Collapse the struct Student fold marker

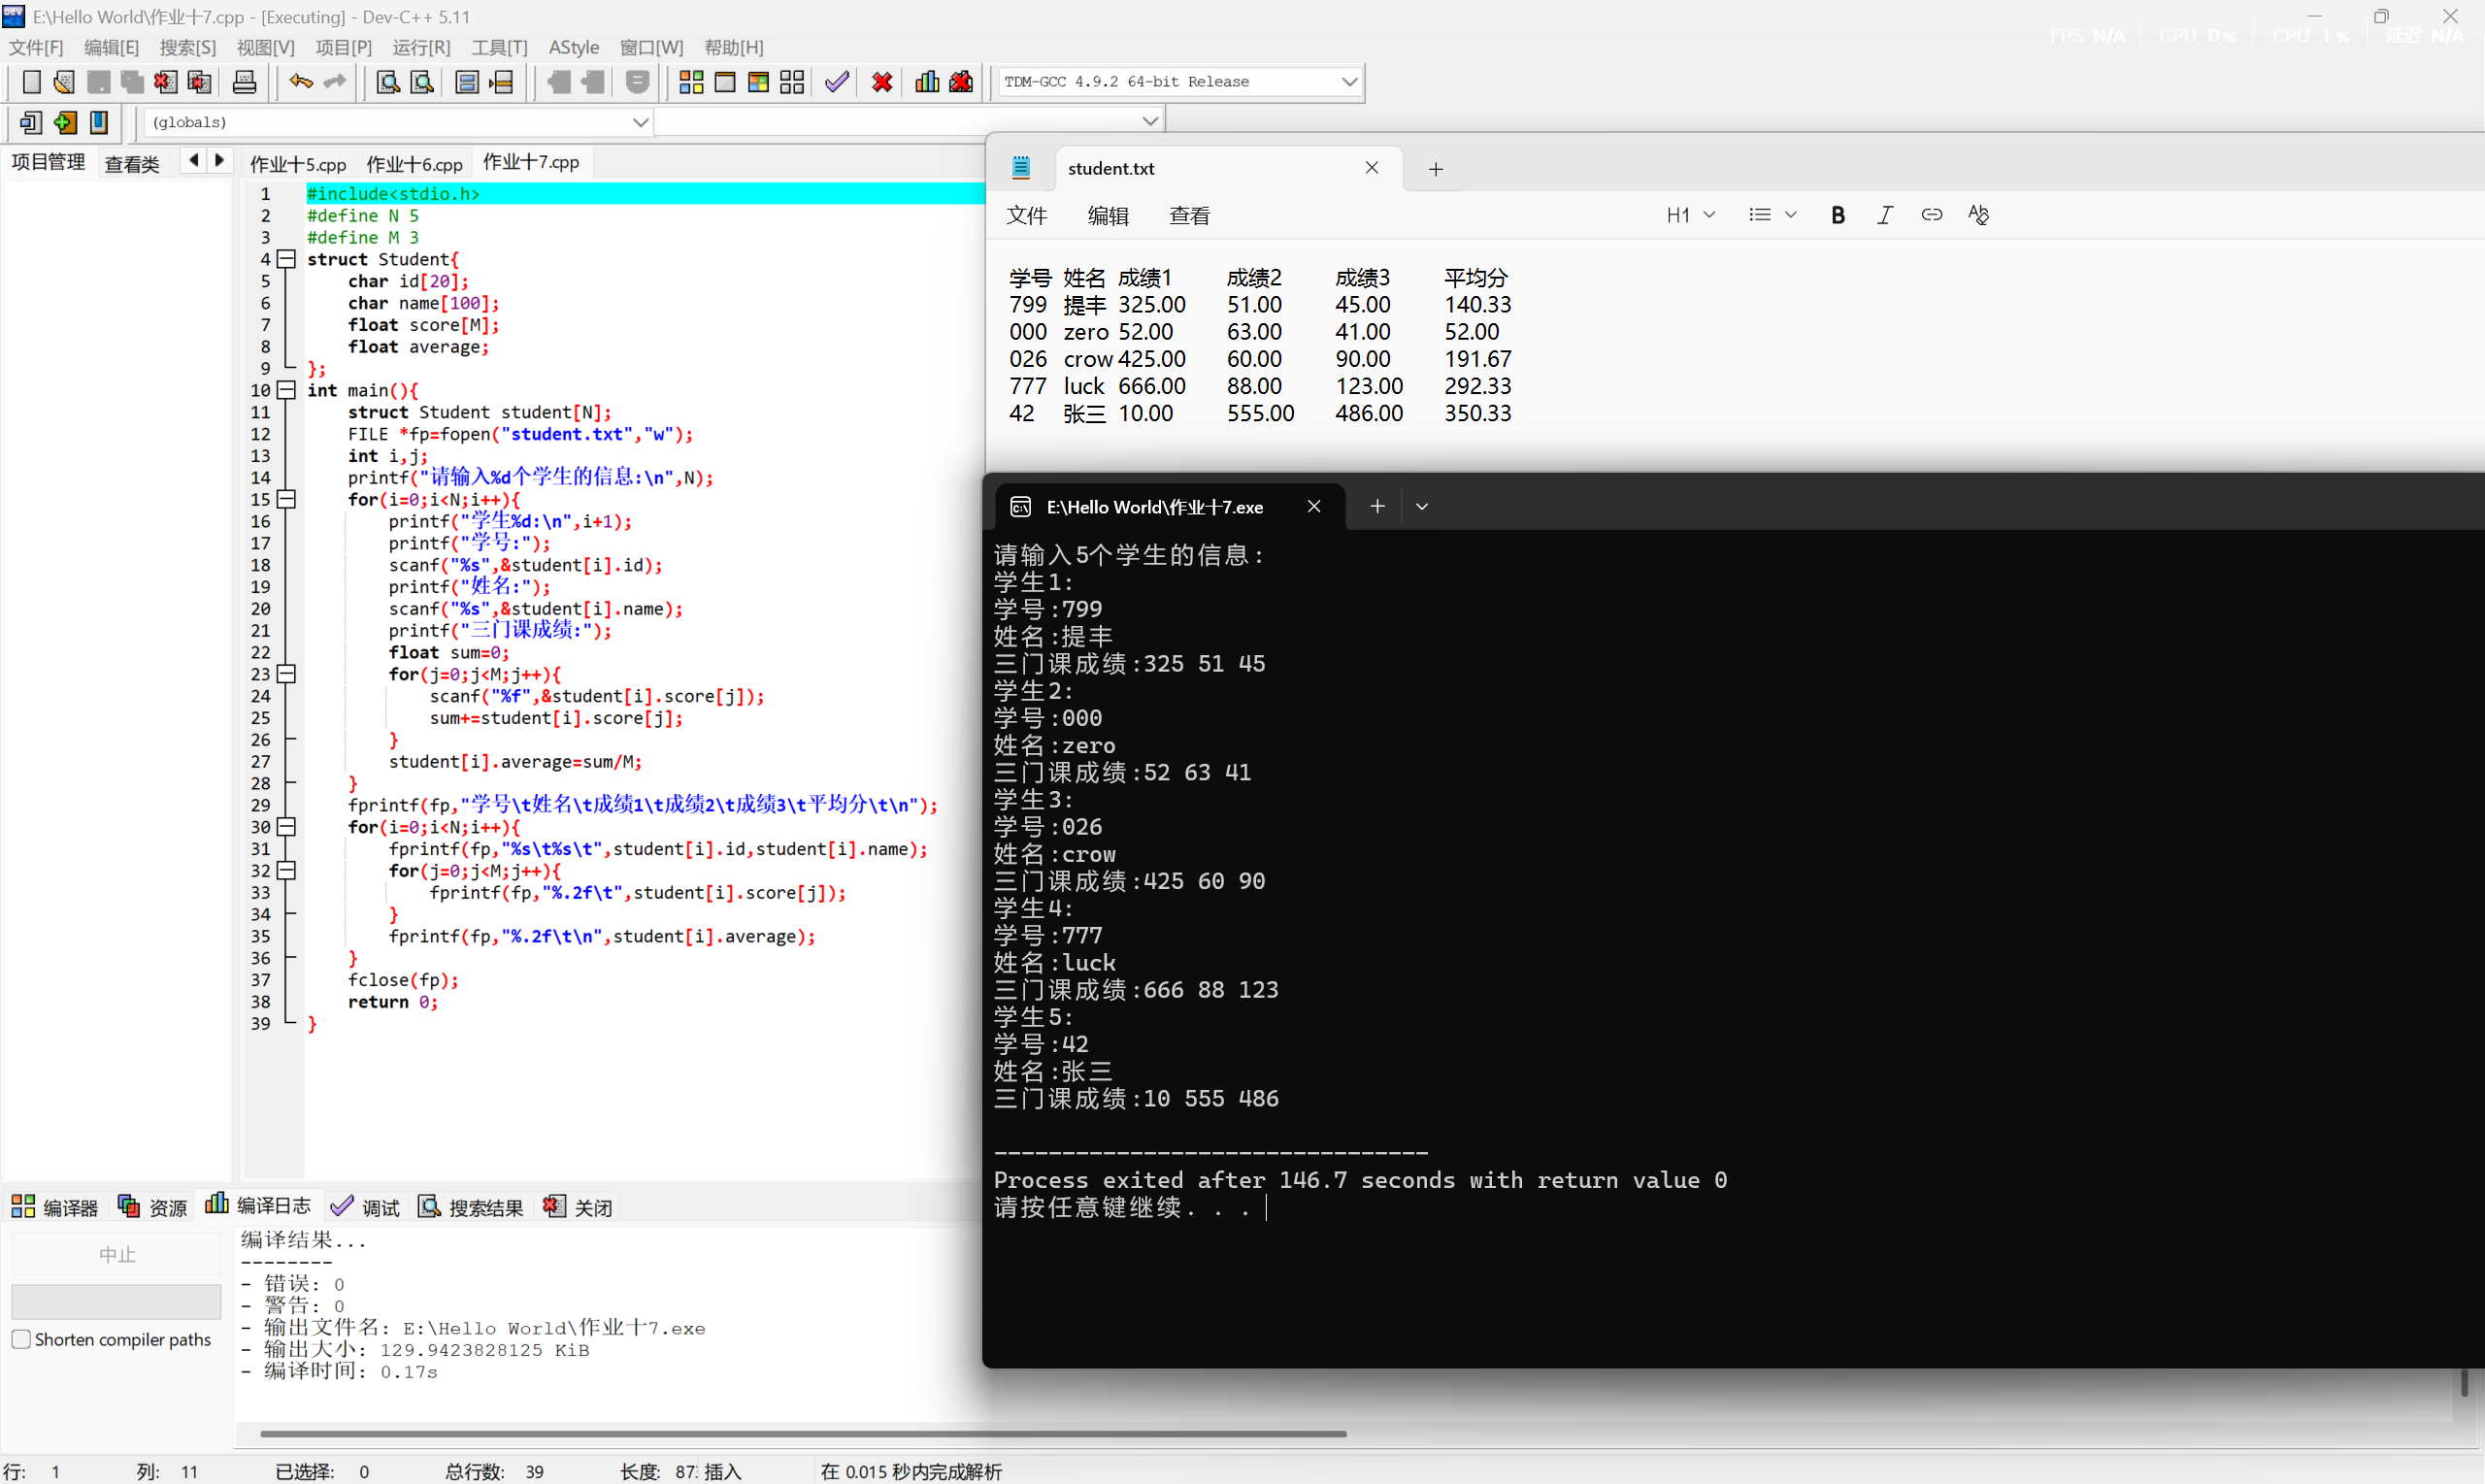pyautogui.click(x=287, y=259)
